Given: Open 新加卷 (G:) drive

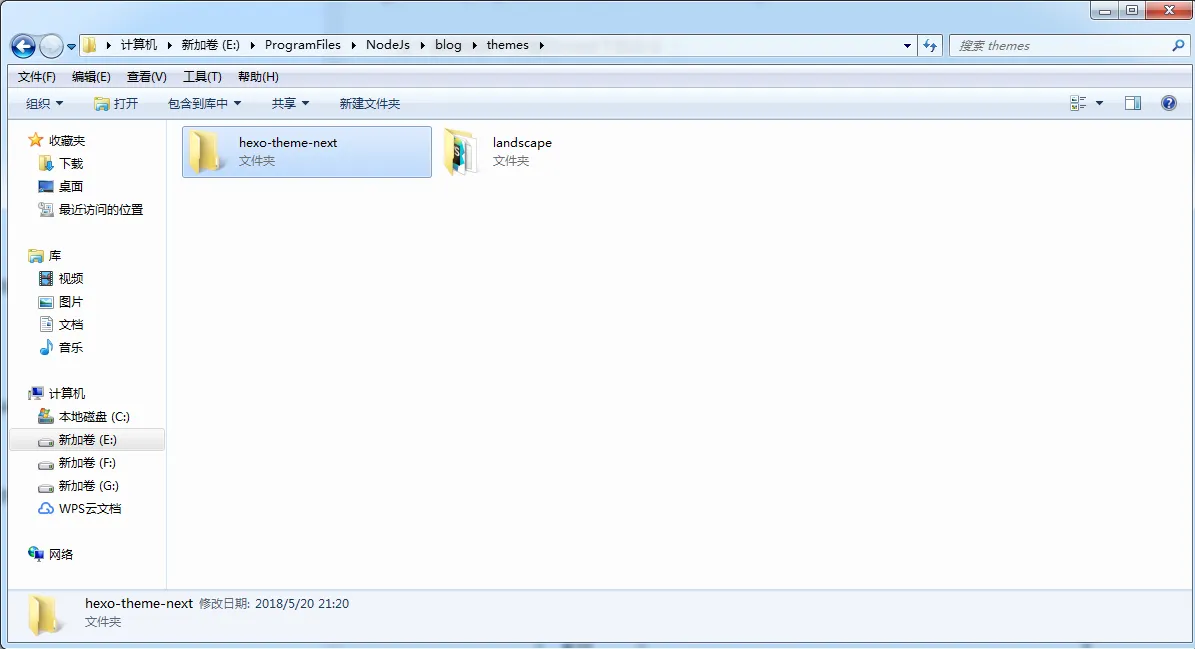Looking at the screenshot, I should pos(88,486).
